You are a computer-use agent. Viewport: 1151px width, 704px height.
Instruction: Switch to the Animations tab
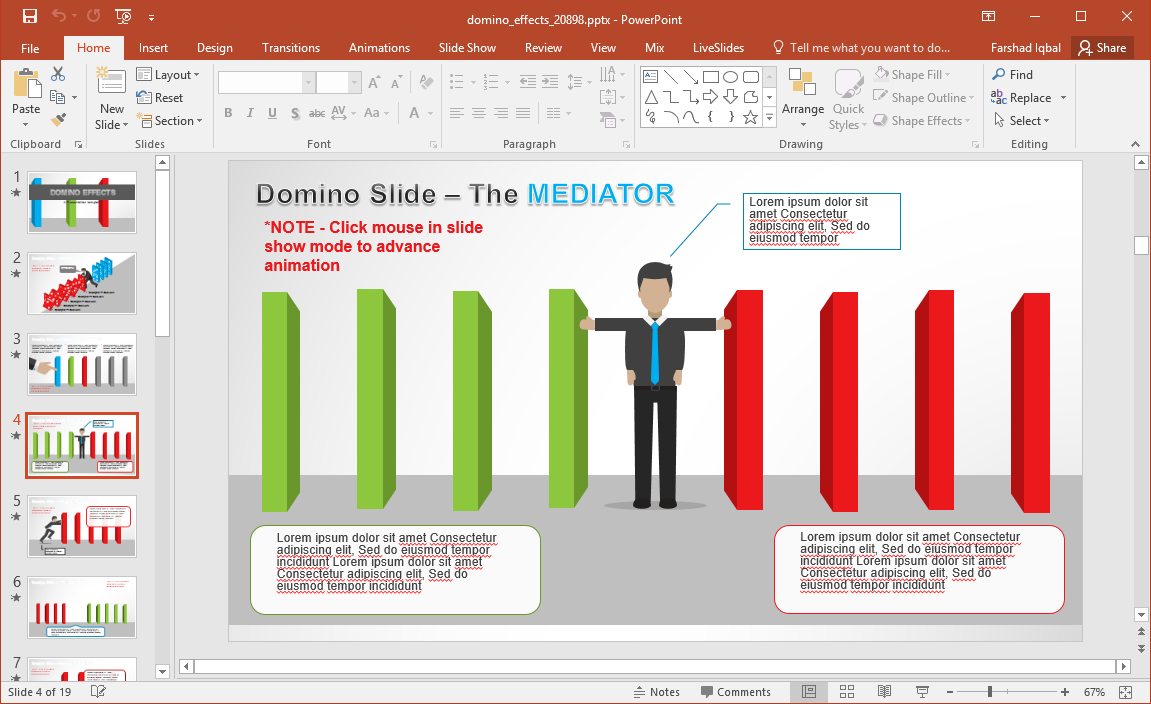379,48
